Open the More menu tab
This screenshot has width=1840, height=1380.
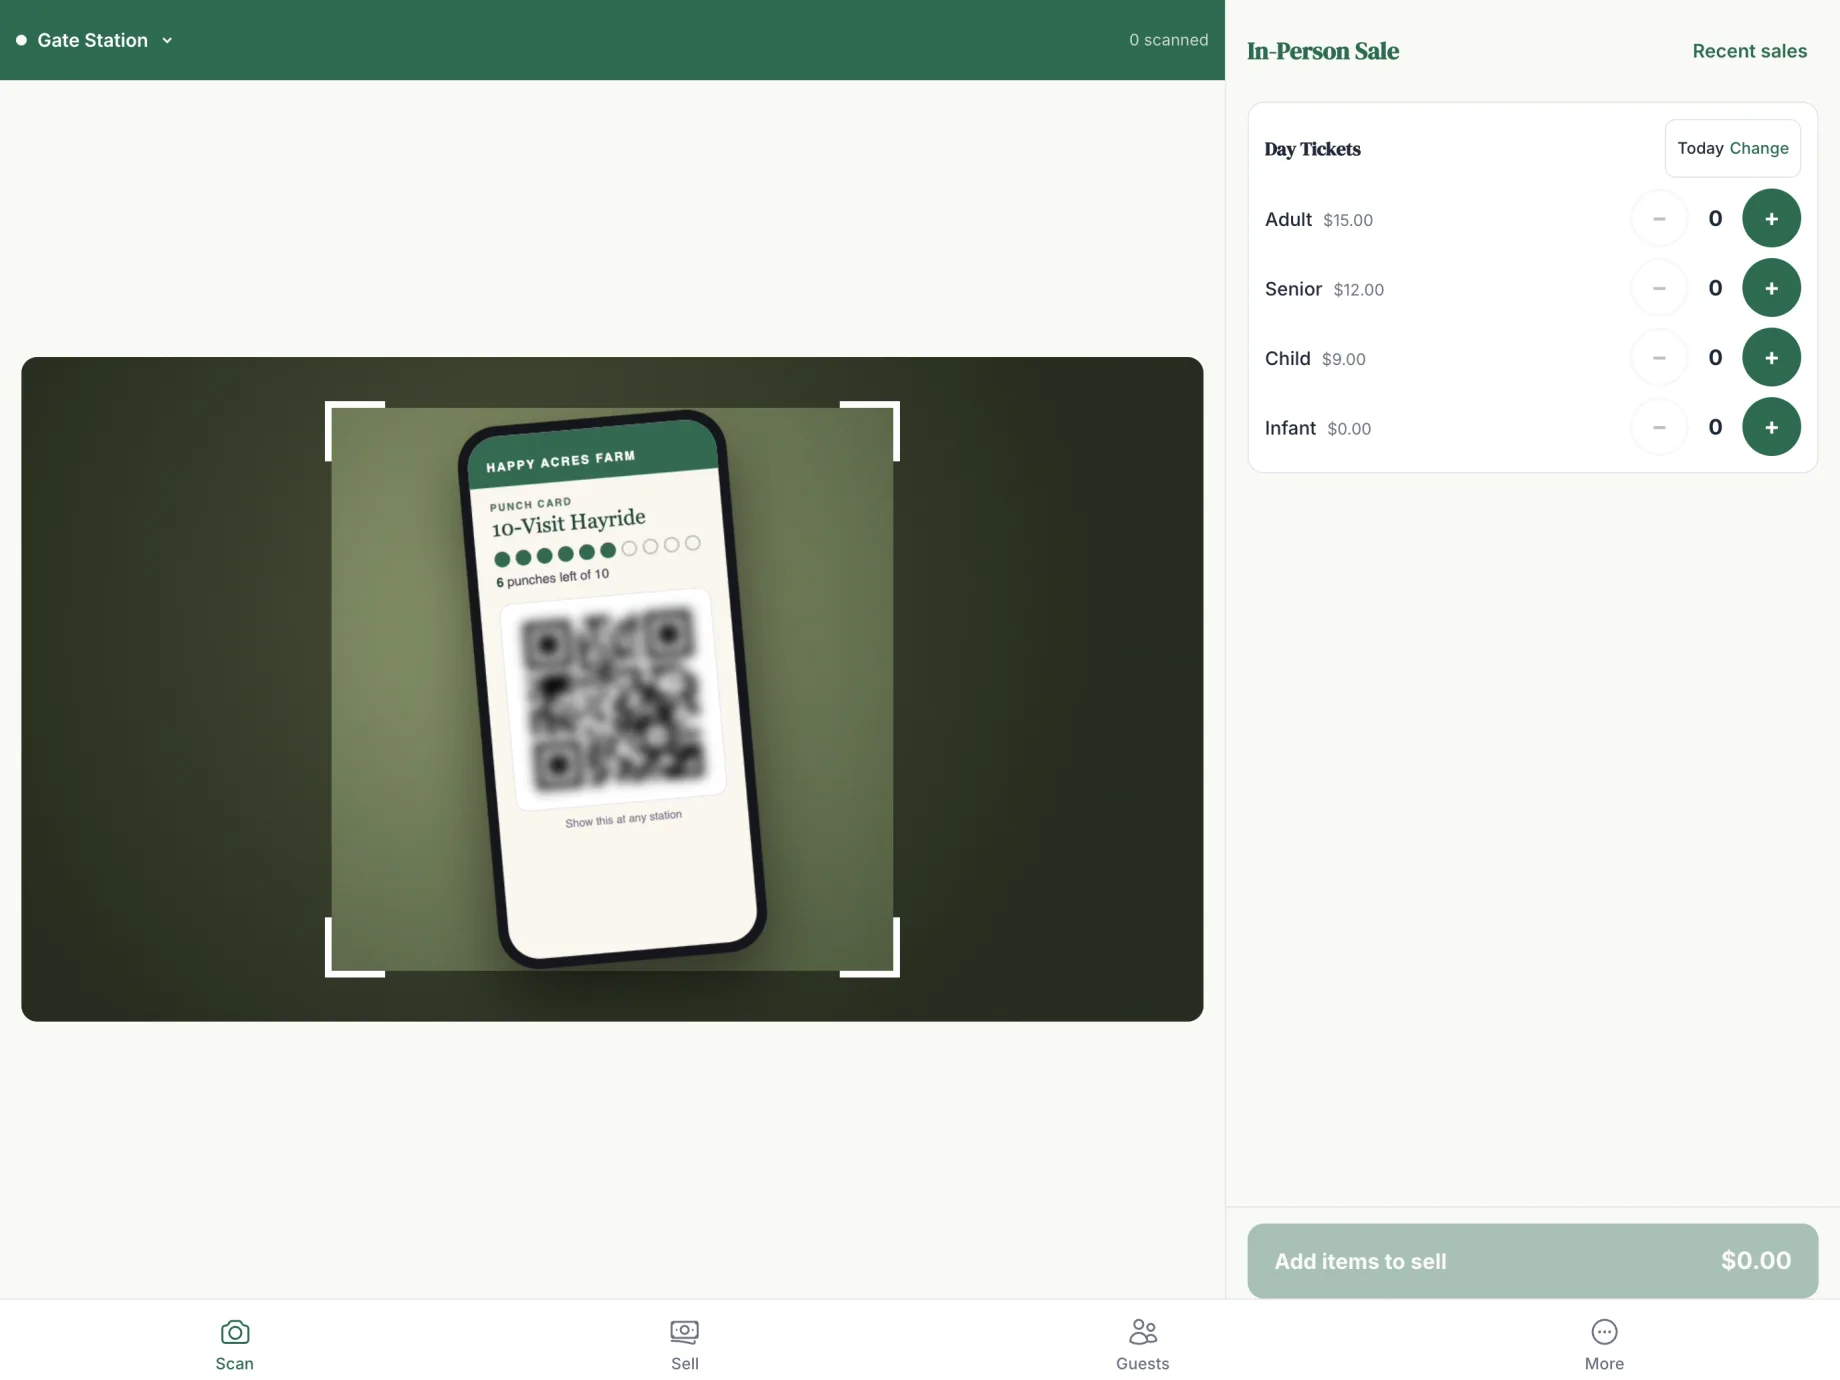1604,1343
